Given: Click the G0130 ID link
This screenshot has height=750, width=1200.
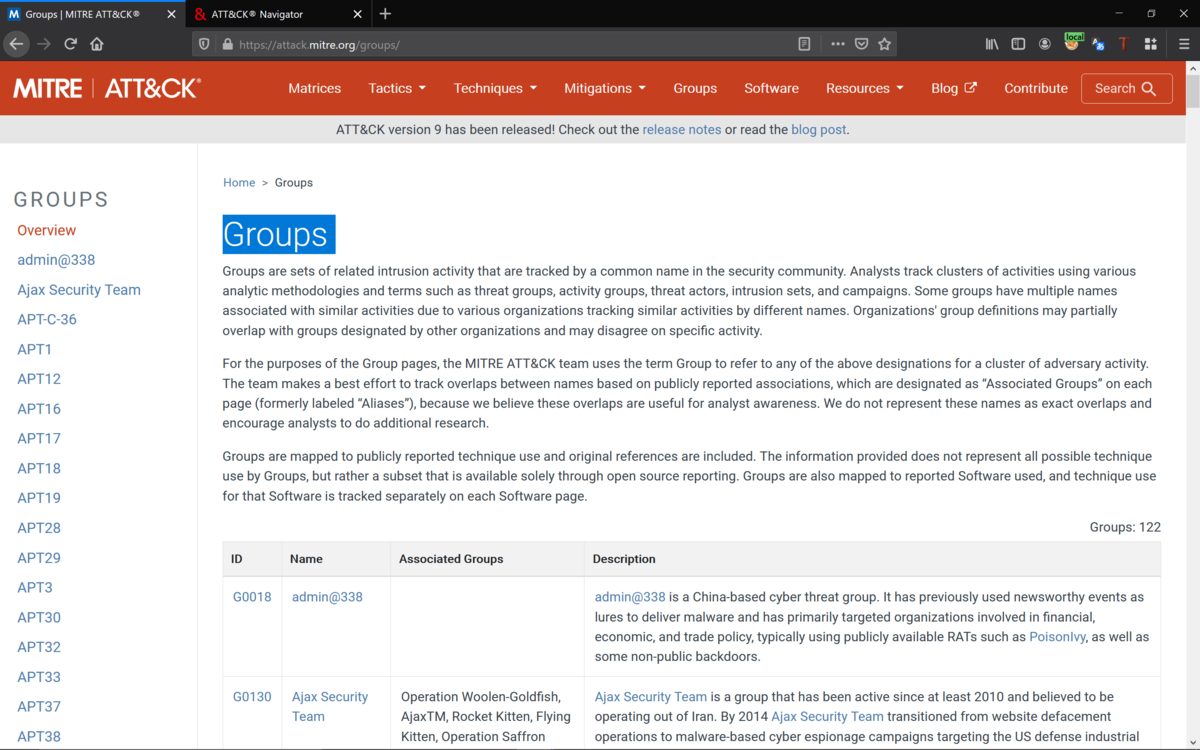Looking at the screenshot, I should (x=252, y=697).
